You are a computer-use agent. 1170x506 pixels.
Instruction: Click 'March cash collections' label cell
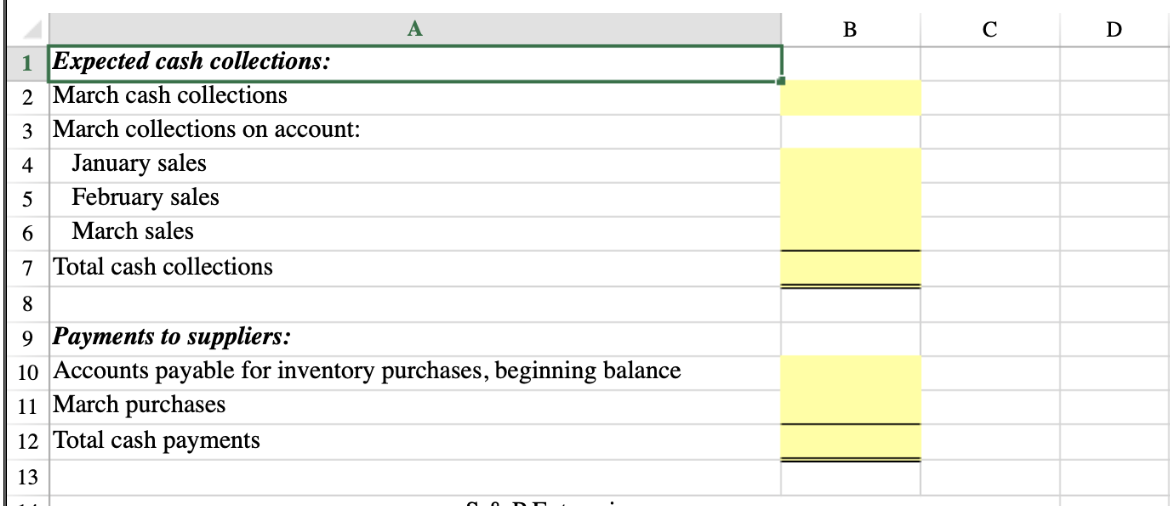click(x=415, y=97)
